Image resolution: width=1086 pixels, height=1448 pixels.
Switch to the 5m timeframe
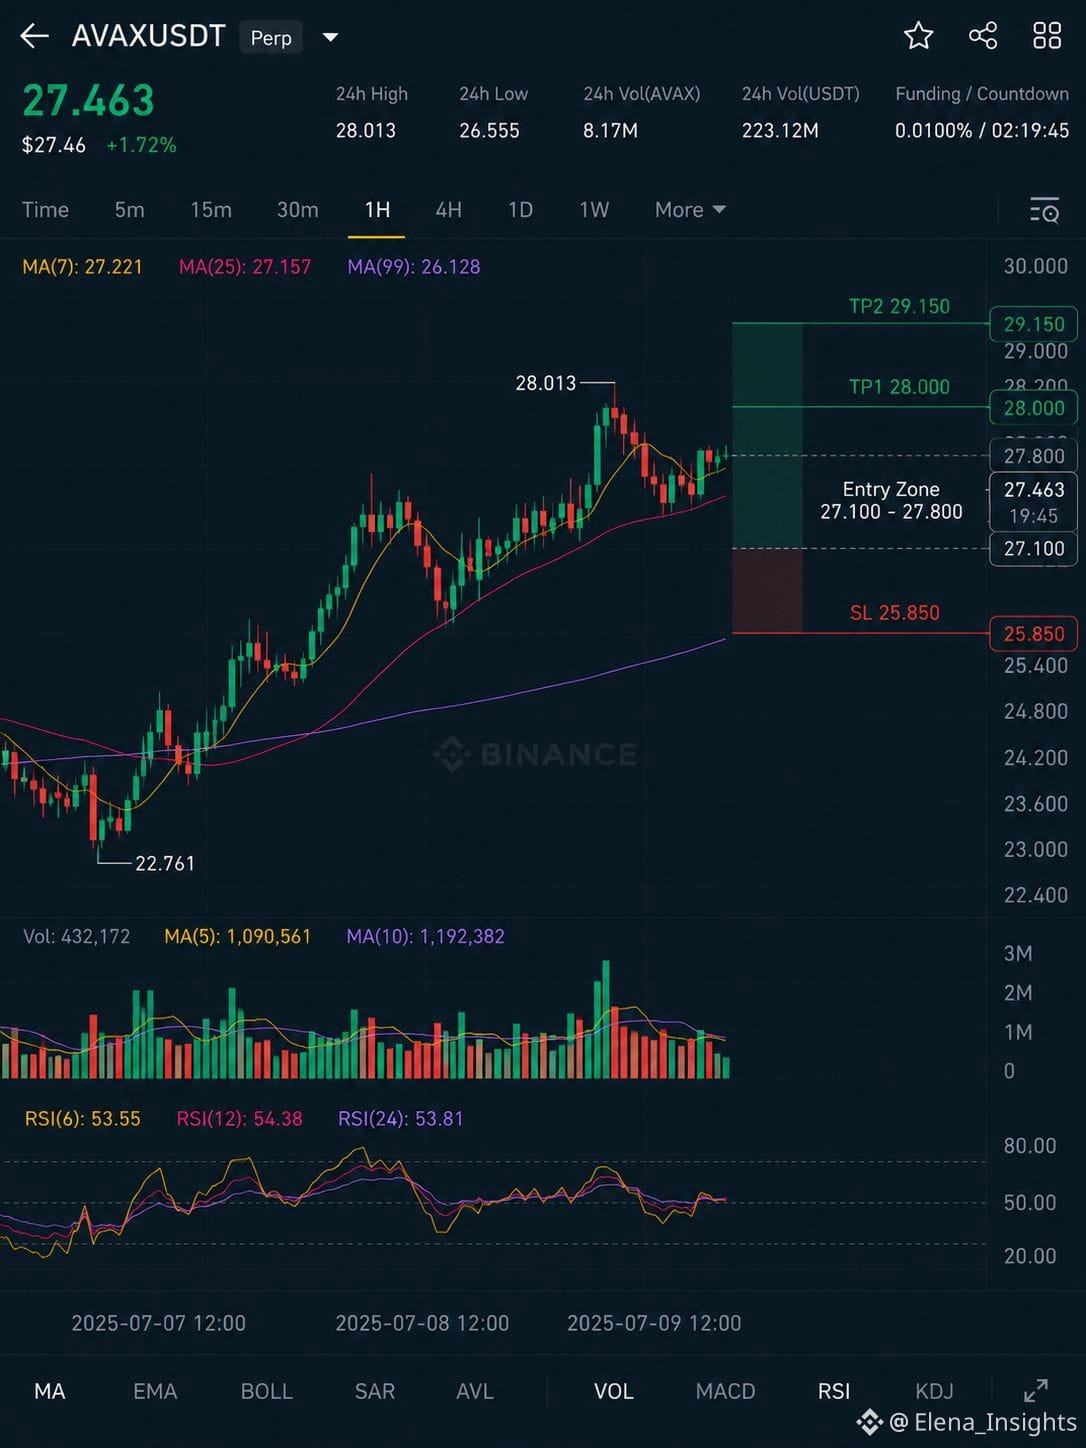click(129, 210)
